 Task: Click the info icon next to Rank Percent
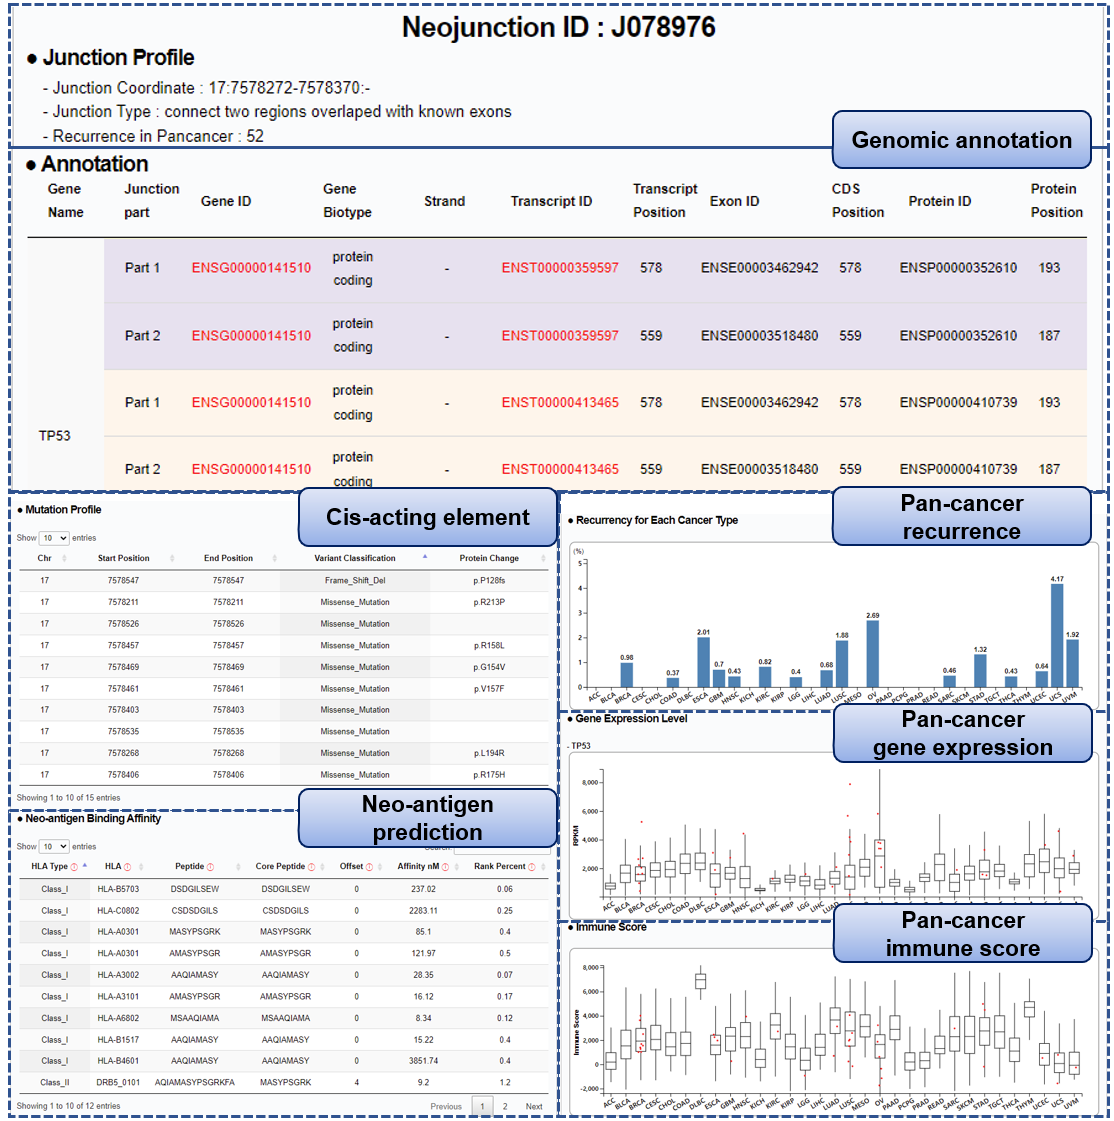click(532, 867)
